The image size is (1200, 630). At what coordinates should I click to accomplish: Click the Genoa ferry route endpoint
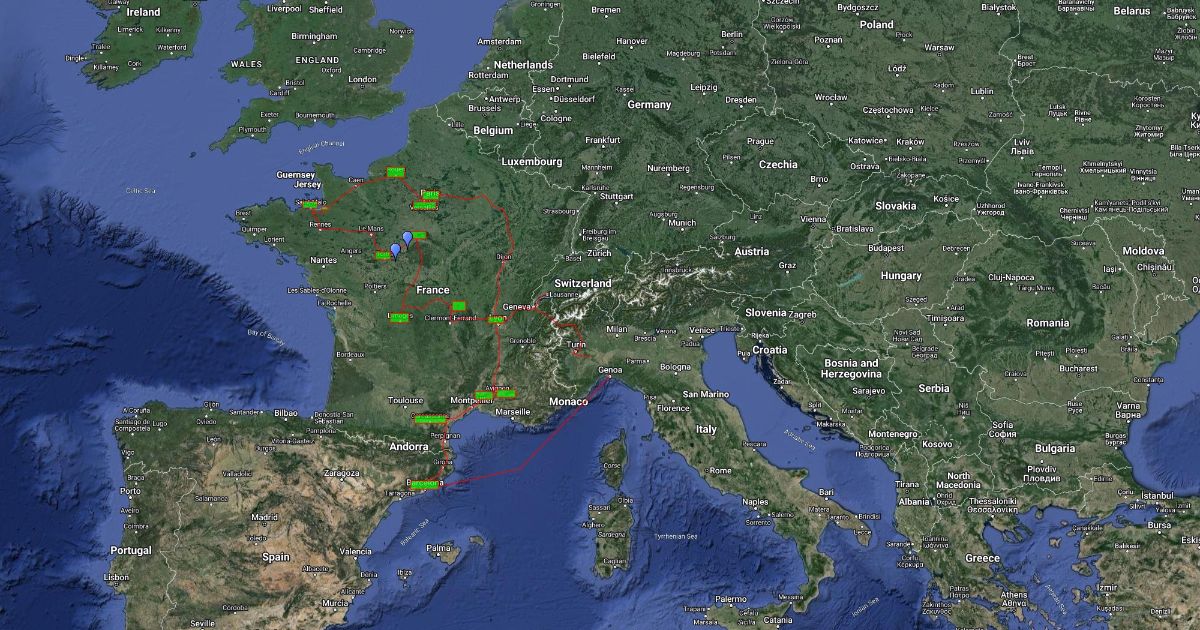coord(609,377)
